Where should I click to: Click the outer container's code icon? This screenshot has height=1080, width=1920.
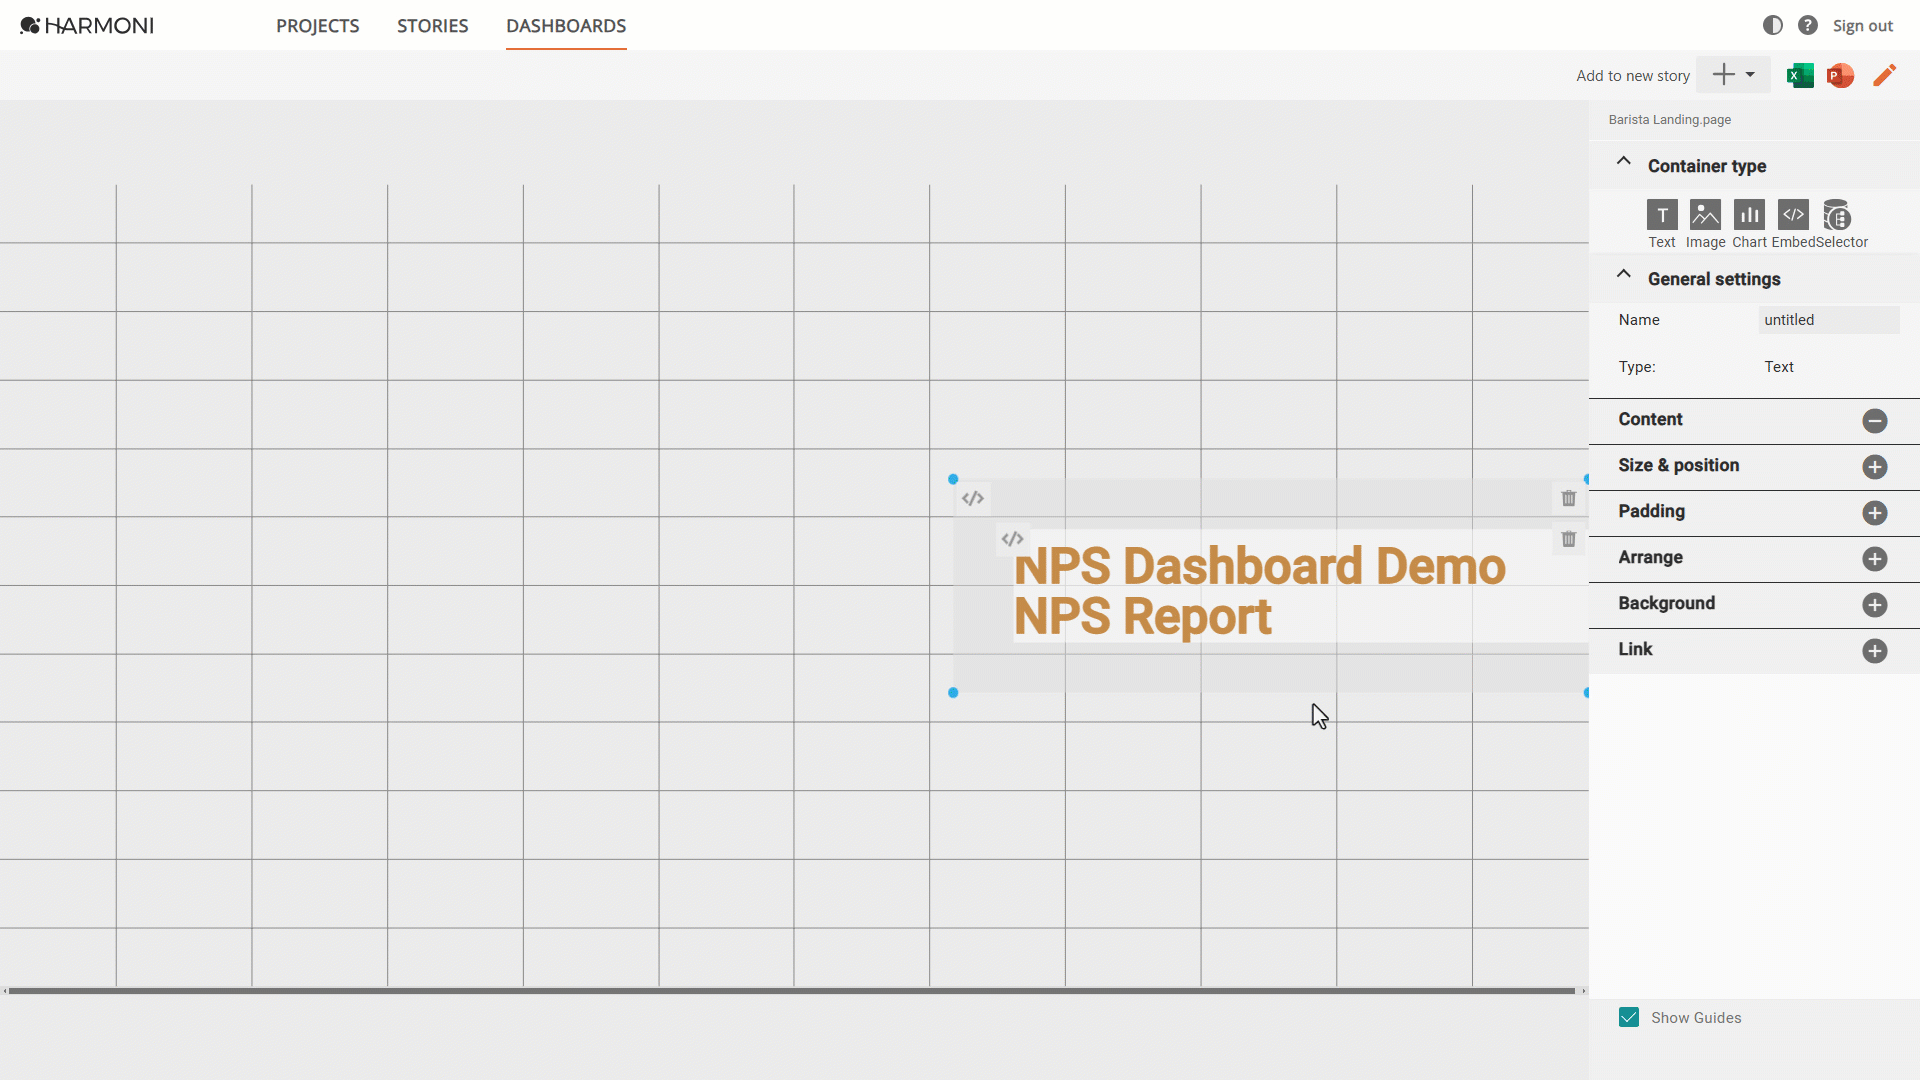coord(973,498)
